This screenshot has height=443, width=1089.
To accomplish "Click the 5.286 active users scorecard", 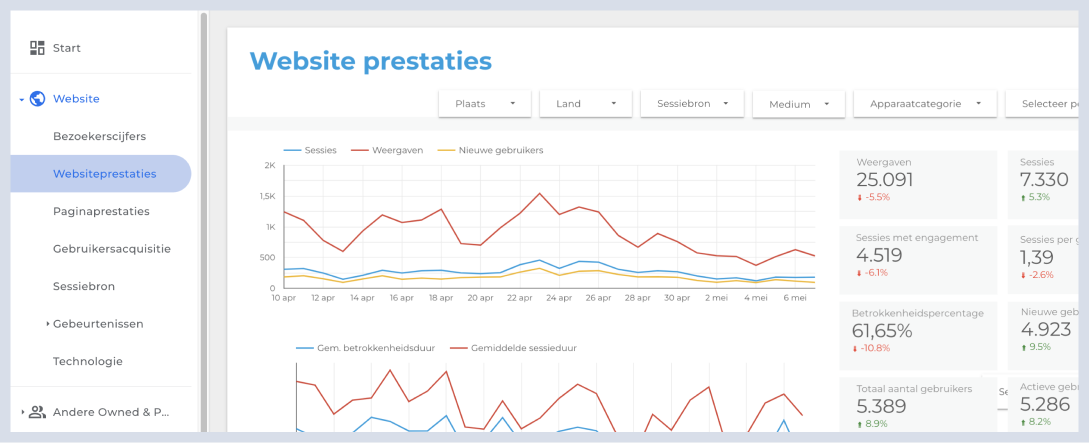I will pyautogui.click(x=1043, y=404).
